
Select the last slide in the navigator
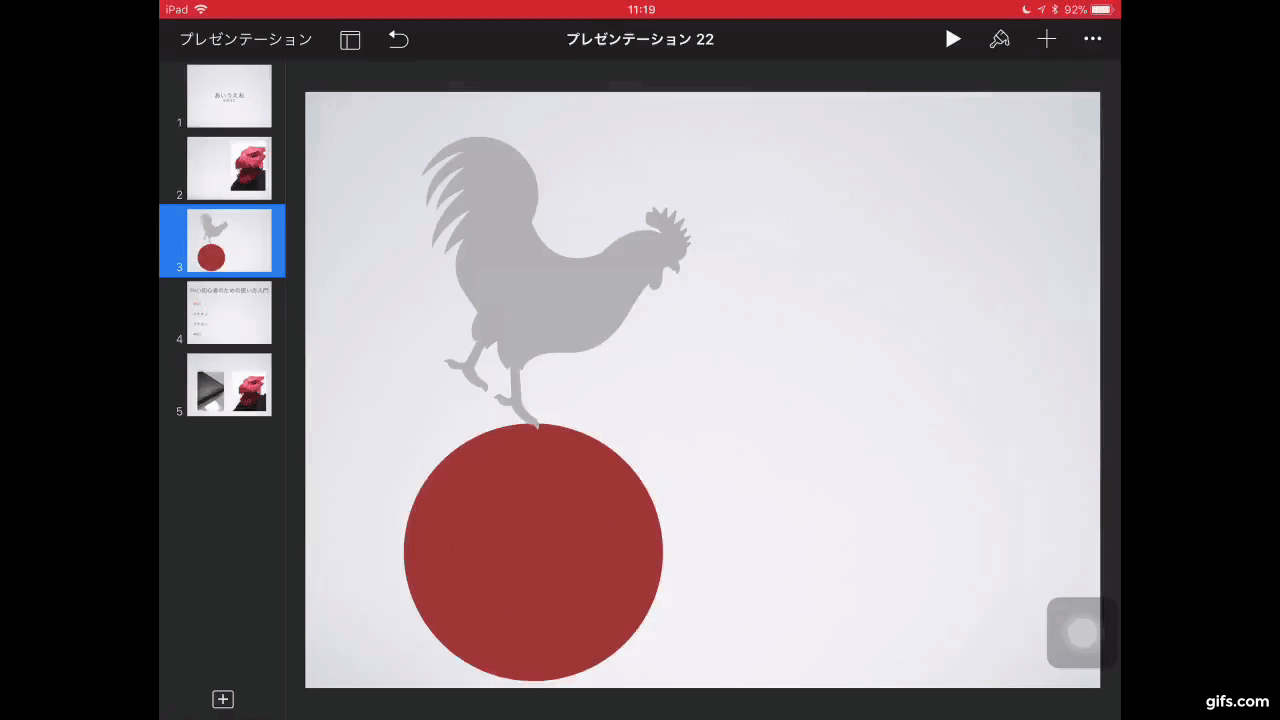point(228,385)
